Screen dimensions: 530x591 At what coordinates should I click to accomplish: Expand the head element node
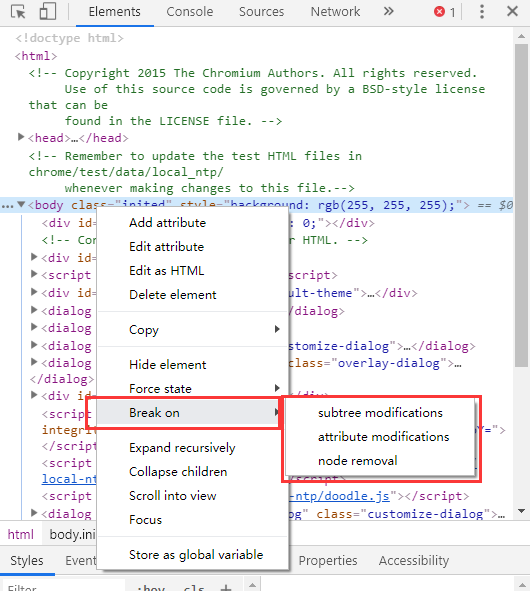point(21,137)
